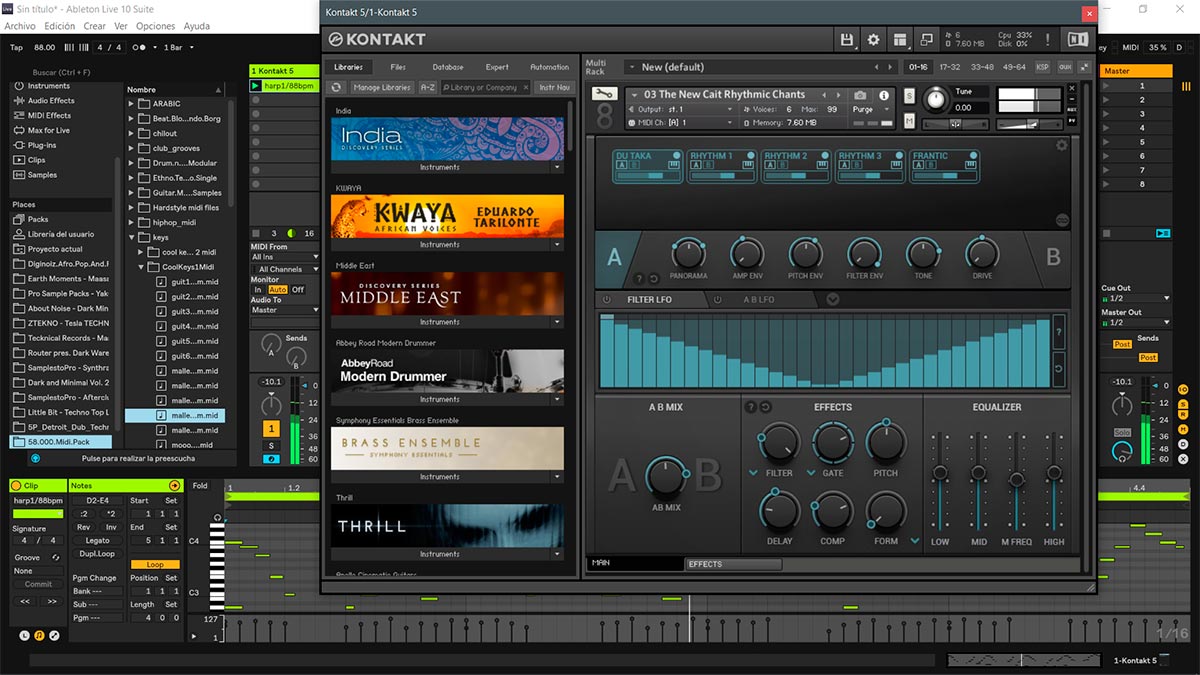
Task: Select the FRANTIC pattern slot
Action: [x=946, y=166]
